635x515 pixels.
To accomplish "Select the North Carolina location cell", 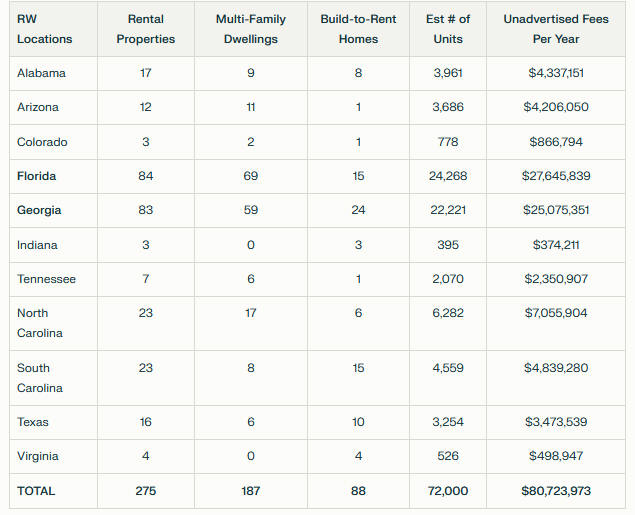I will 40,323.
